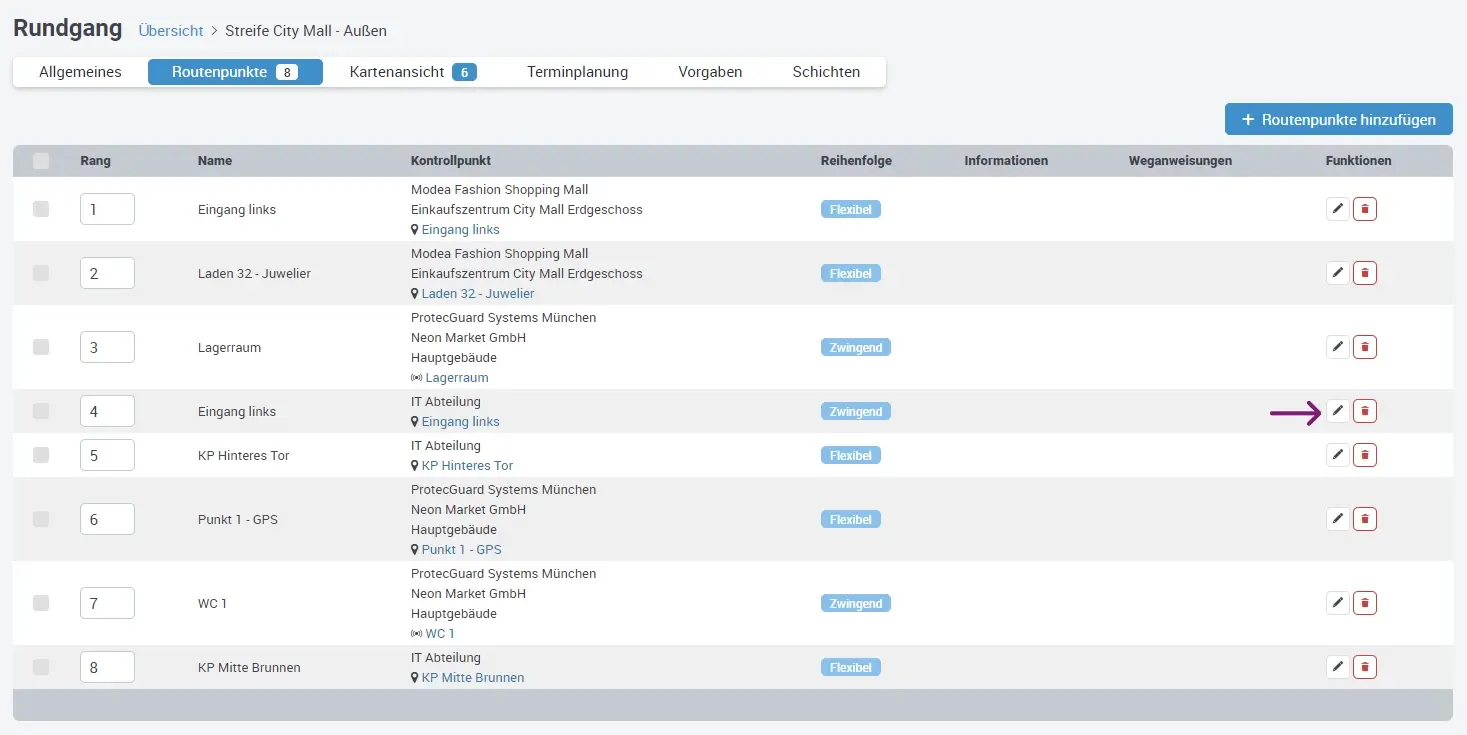Screen dimensions: 1467x735
Task: Open the Terminplanung tab
Action: 577,72
